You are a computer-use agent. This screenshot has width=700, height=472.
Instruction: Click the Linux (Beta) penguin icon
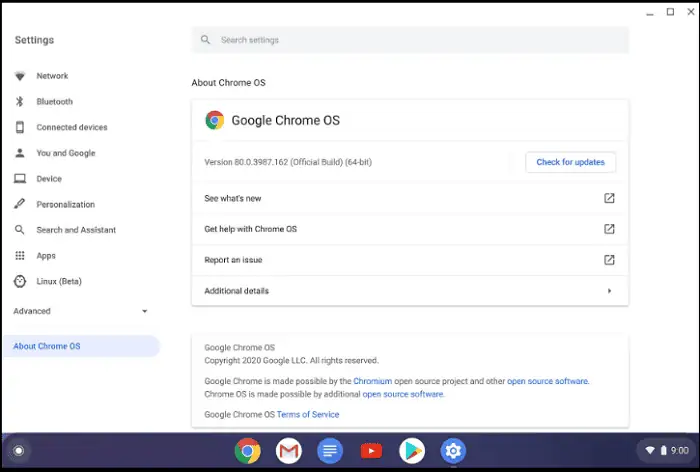pos(20,281)
